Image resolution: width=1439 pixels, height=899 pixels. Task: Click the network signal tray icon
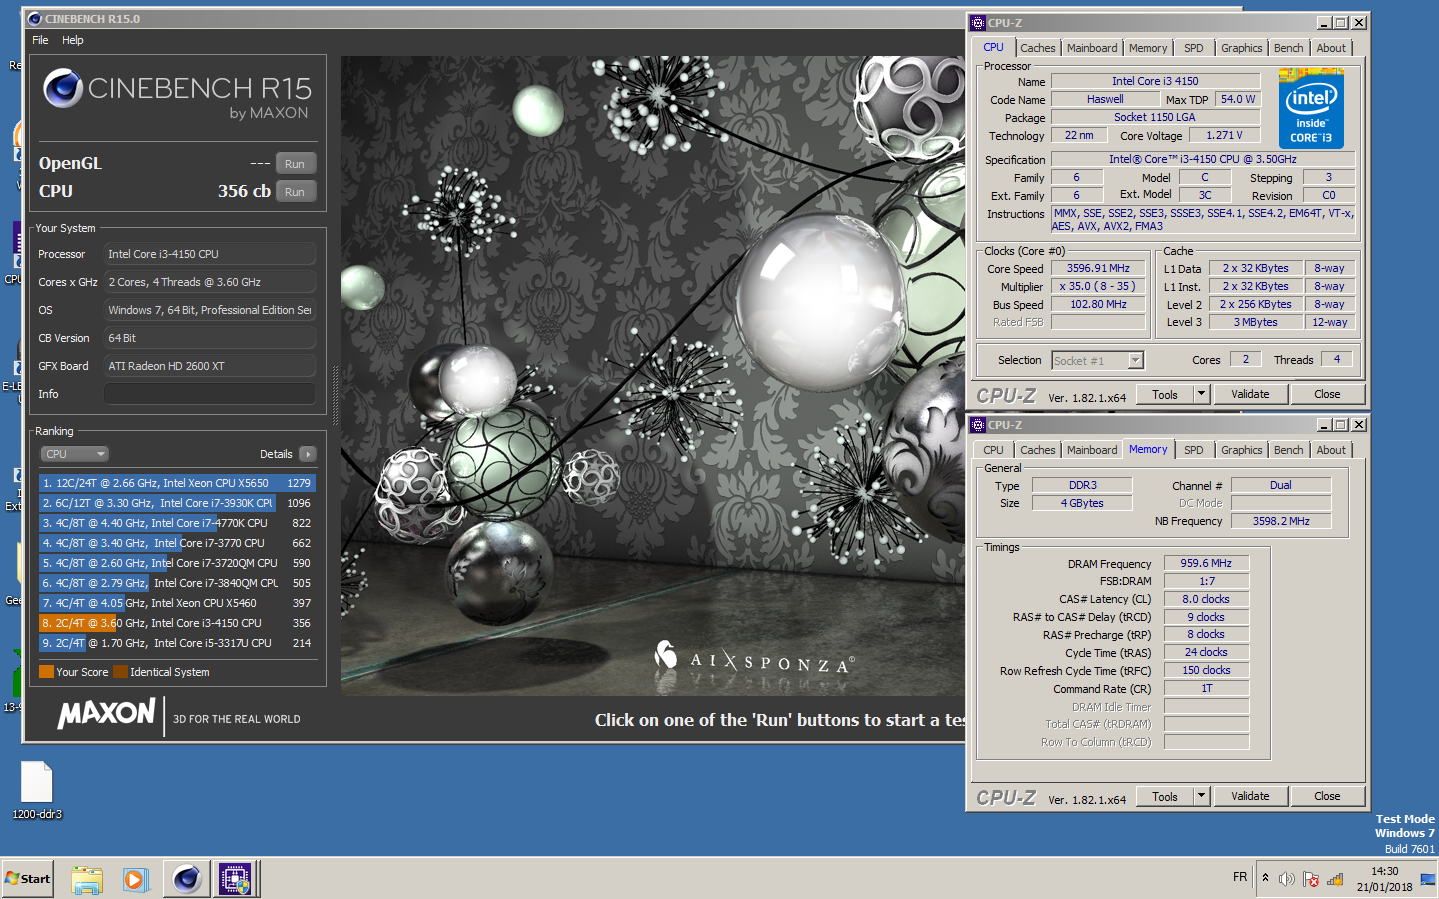pyautogui.click(x=1335, y=879)
